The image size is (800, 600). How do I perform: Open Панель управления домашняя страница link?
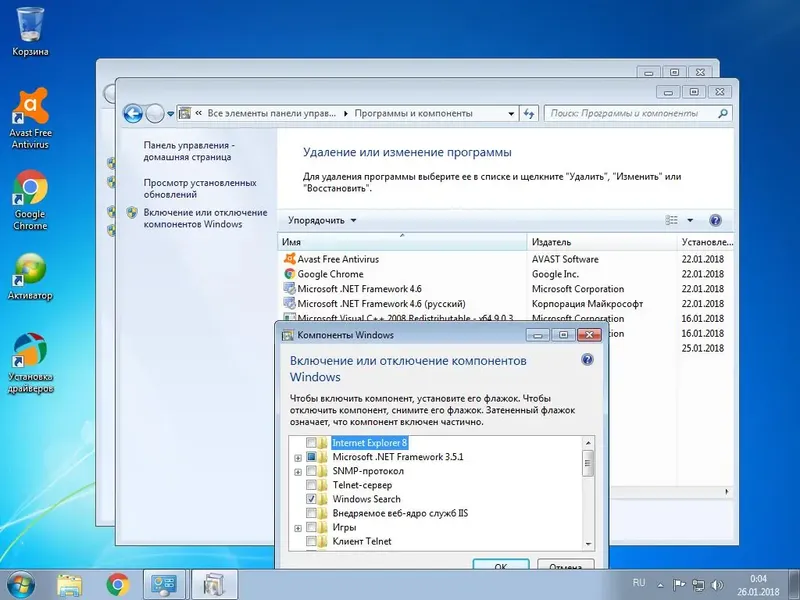click(x=189, y=151)
